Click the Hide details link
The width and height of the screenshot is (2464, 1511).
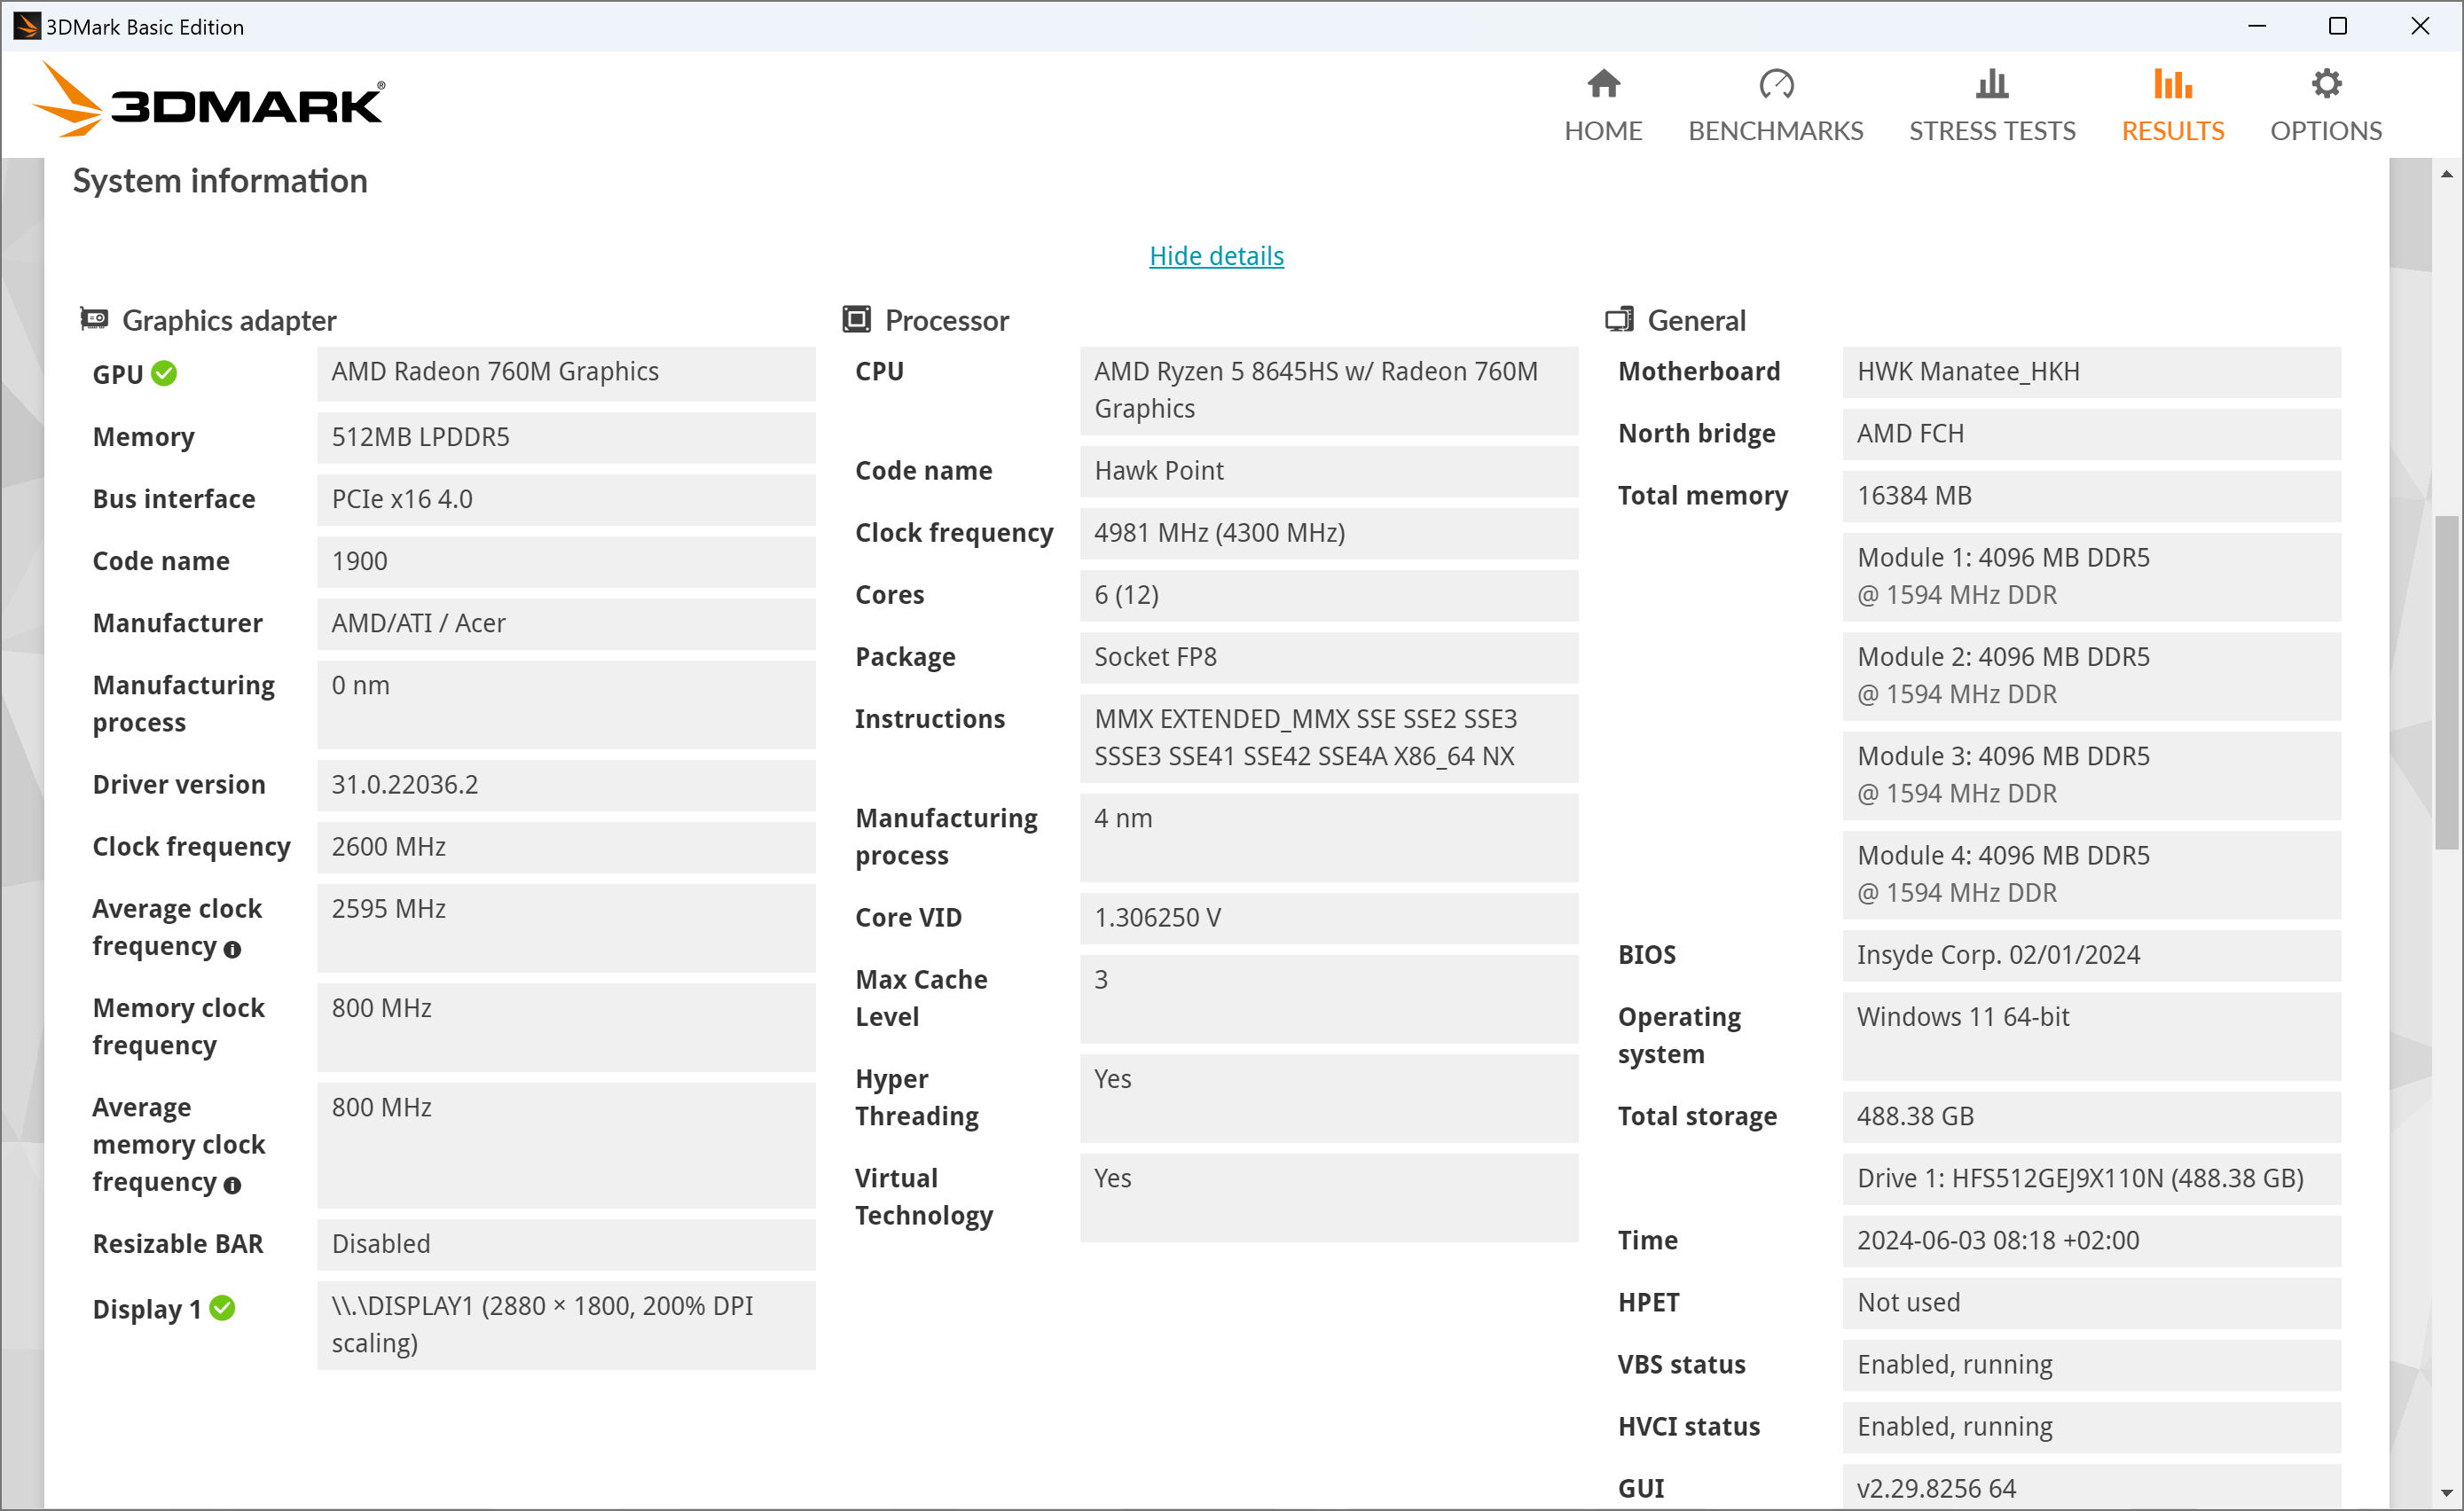click(x=1216, y=256)
